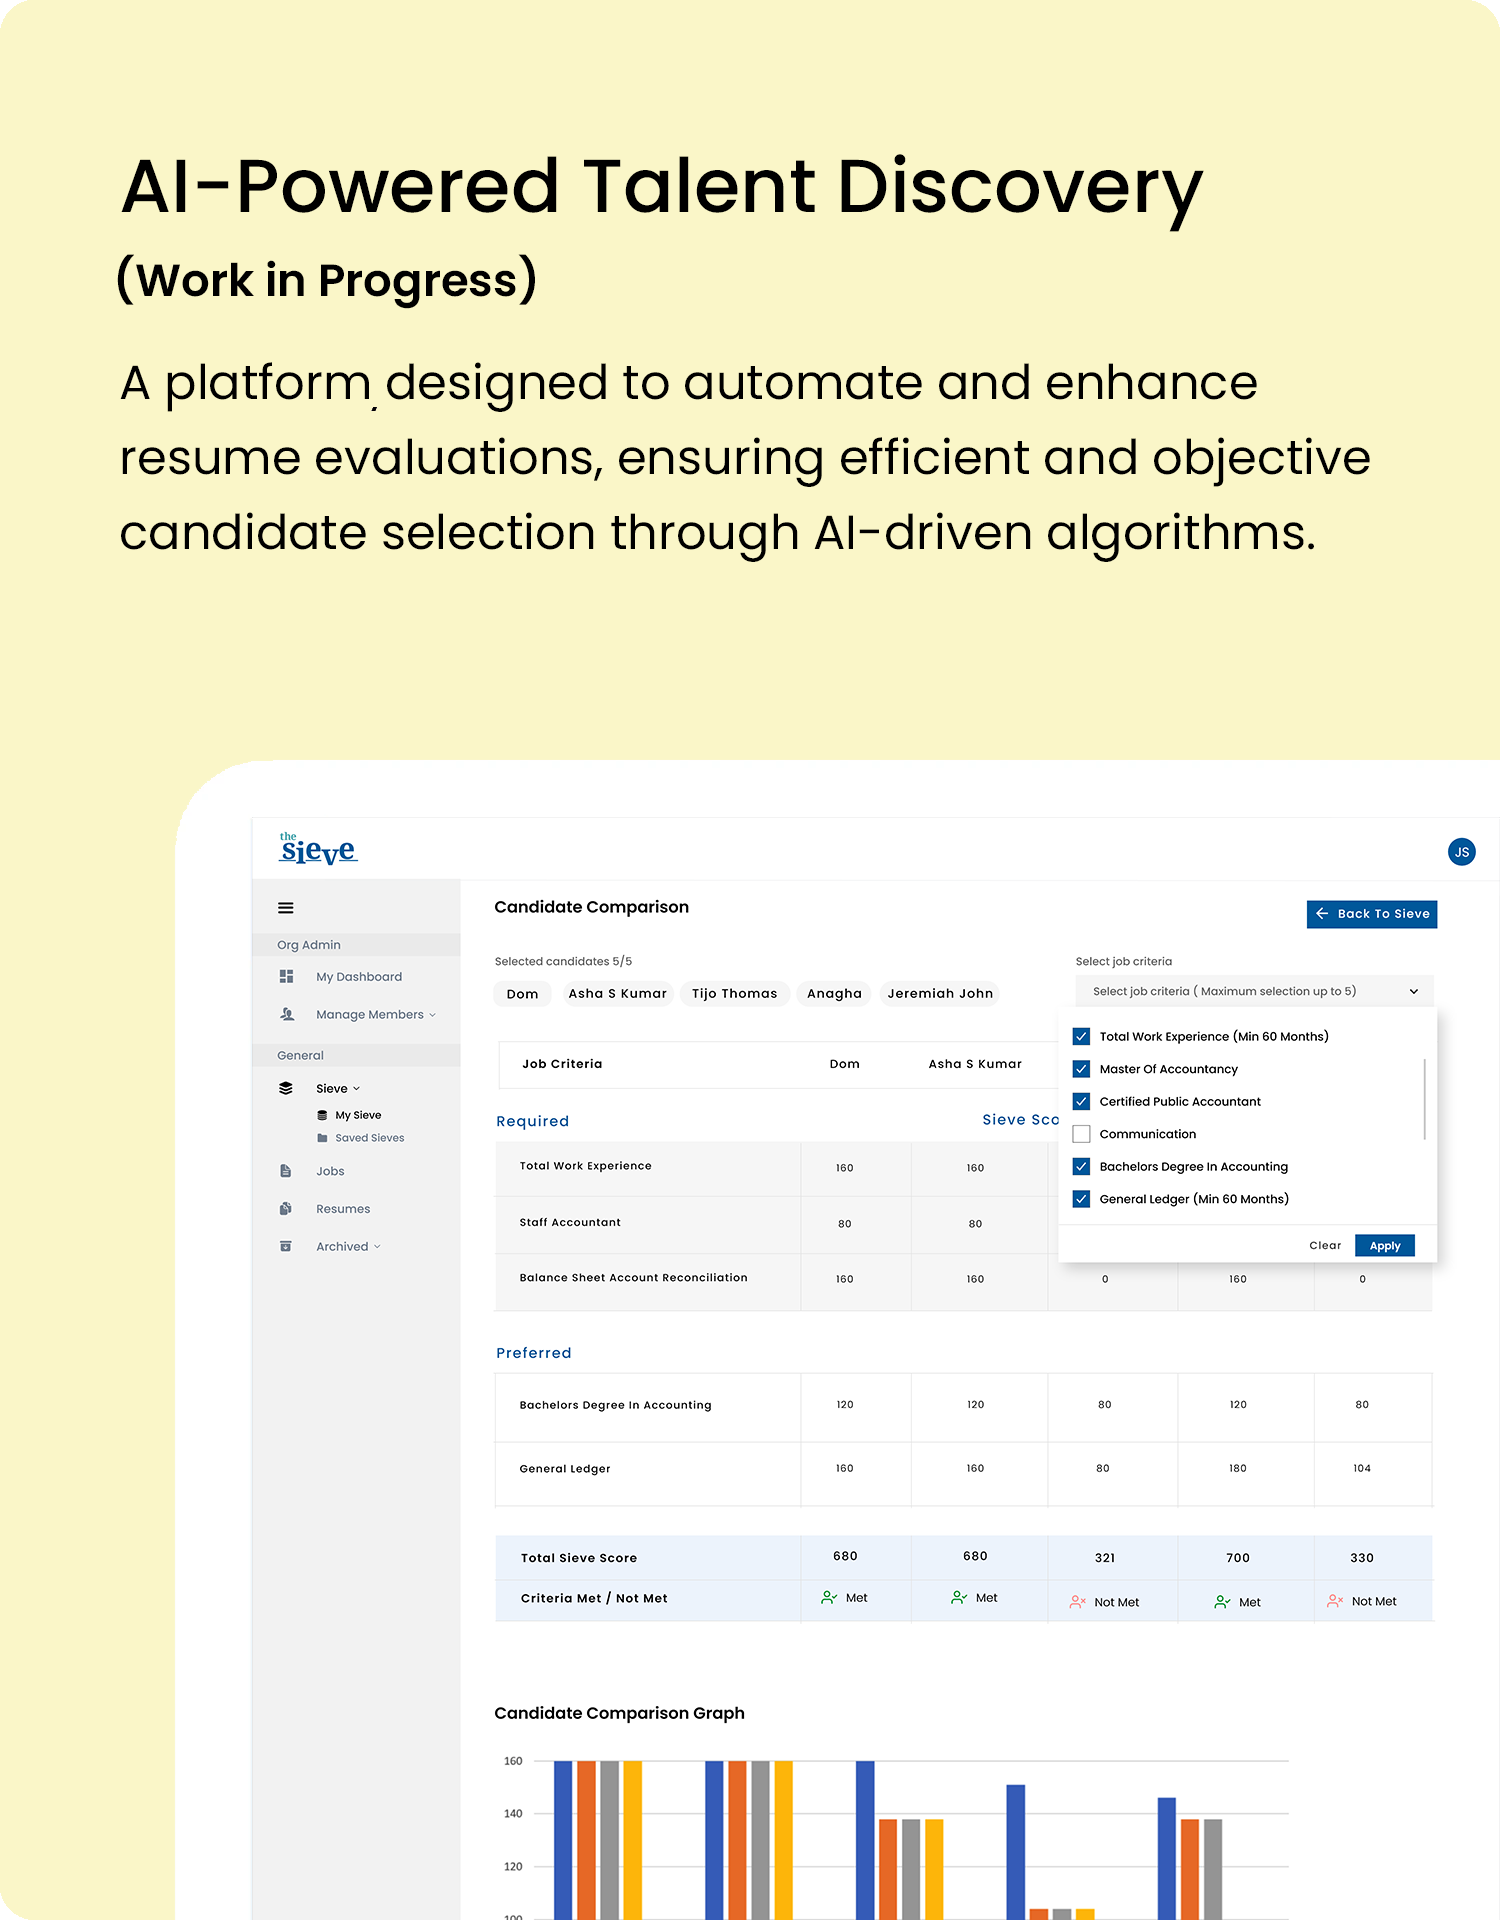
Task: Click the Sieve logo
Action: tap(318, 849)
